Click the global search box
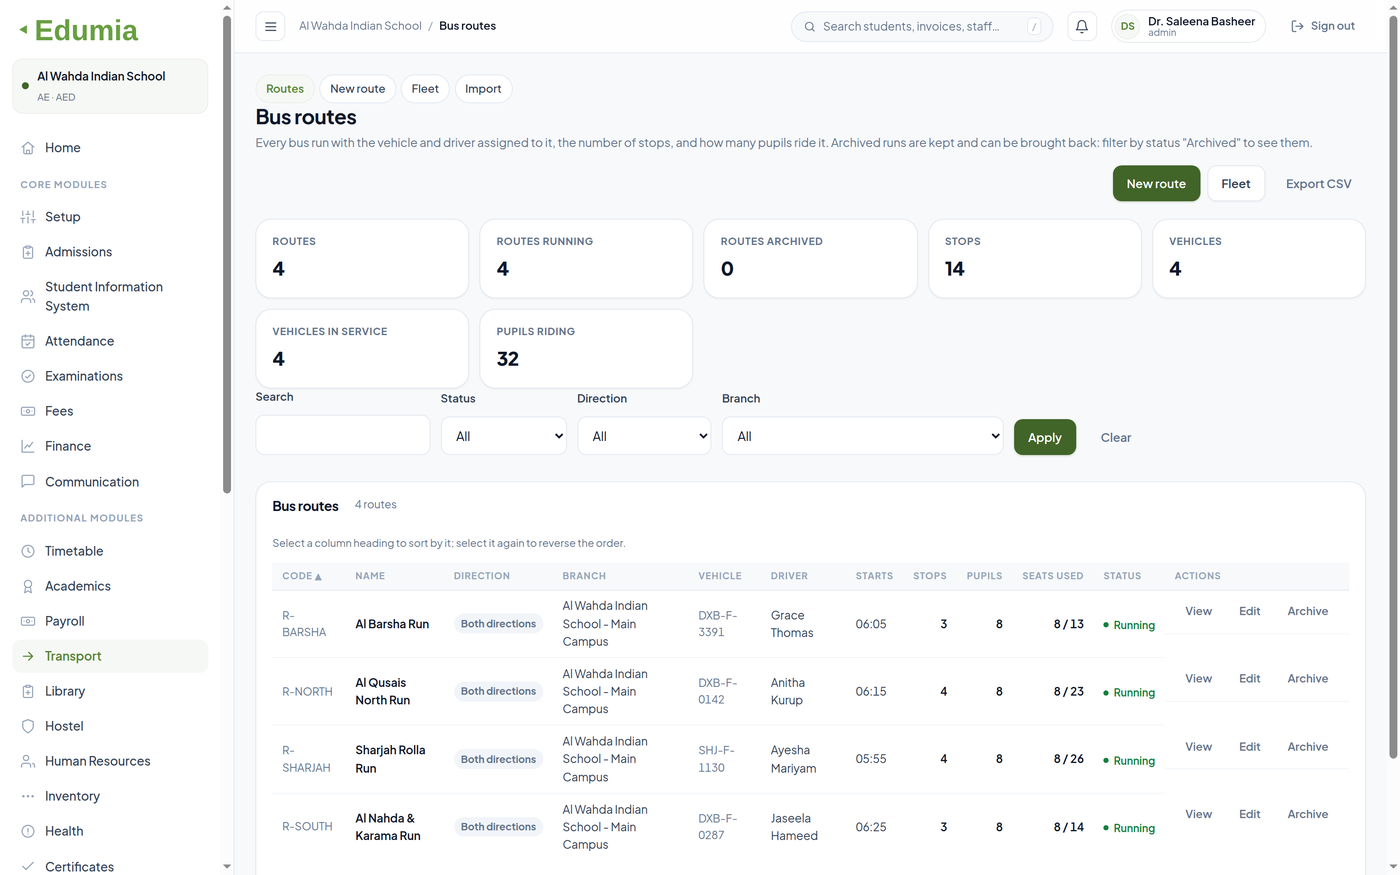This screenshot has height=875, width=1400. click(922, 26)
